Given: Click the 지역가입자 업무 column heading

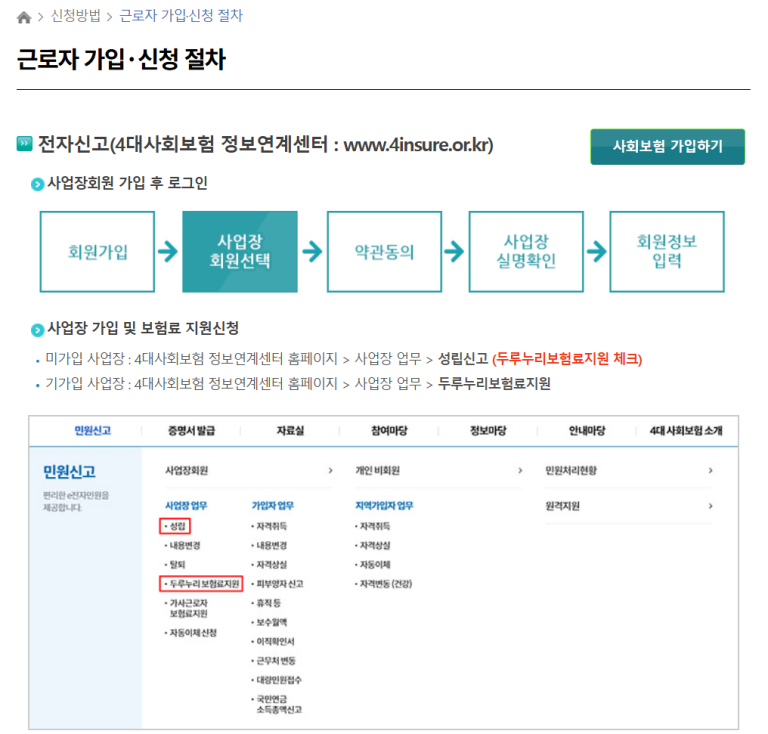Looking at the screenshot, I should point(384,506).
